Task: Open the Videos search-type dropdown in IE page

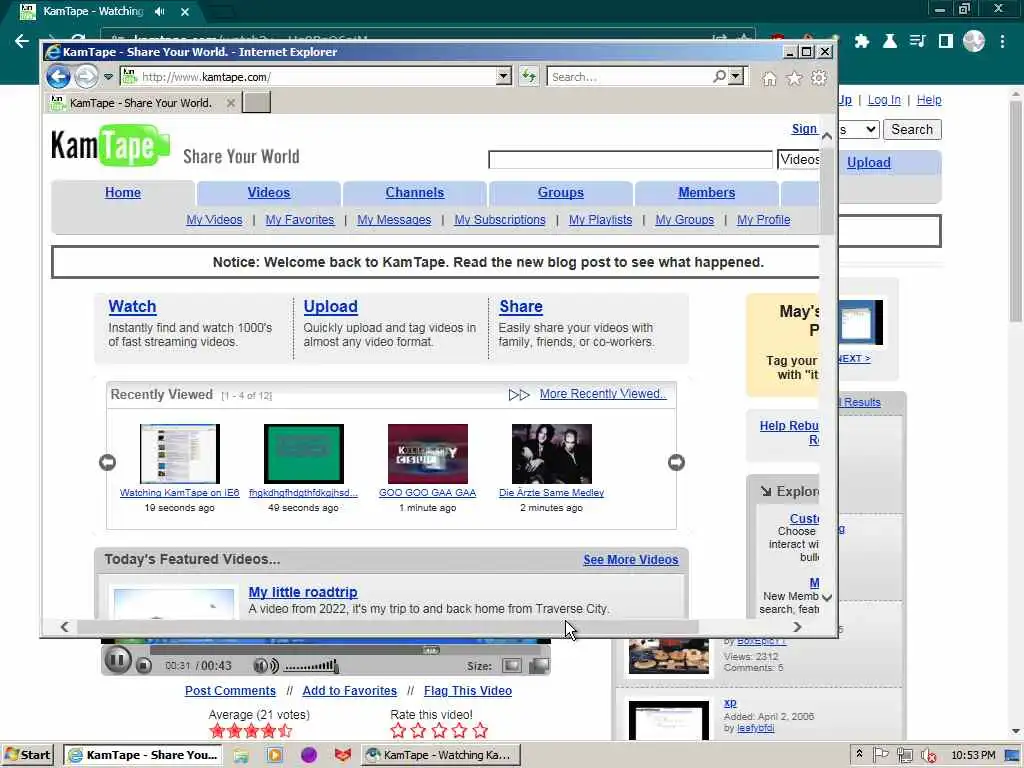Action: pos(799,159)
